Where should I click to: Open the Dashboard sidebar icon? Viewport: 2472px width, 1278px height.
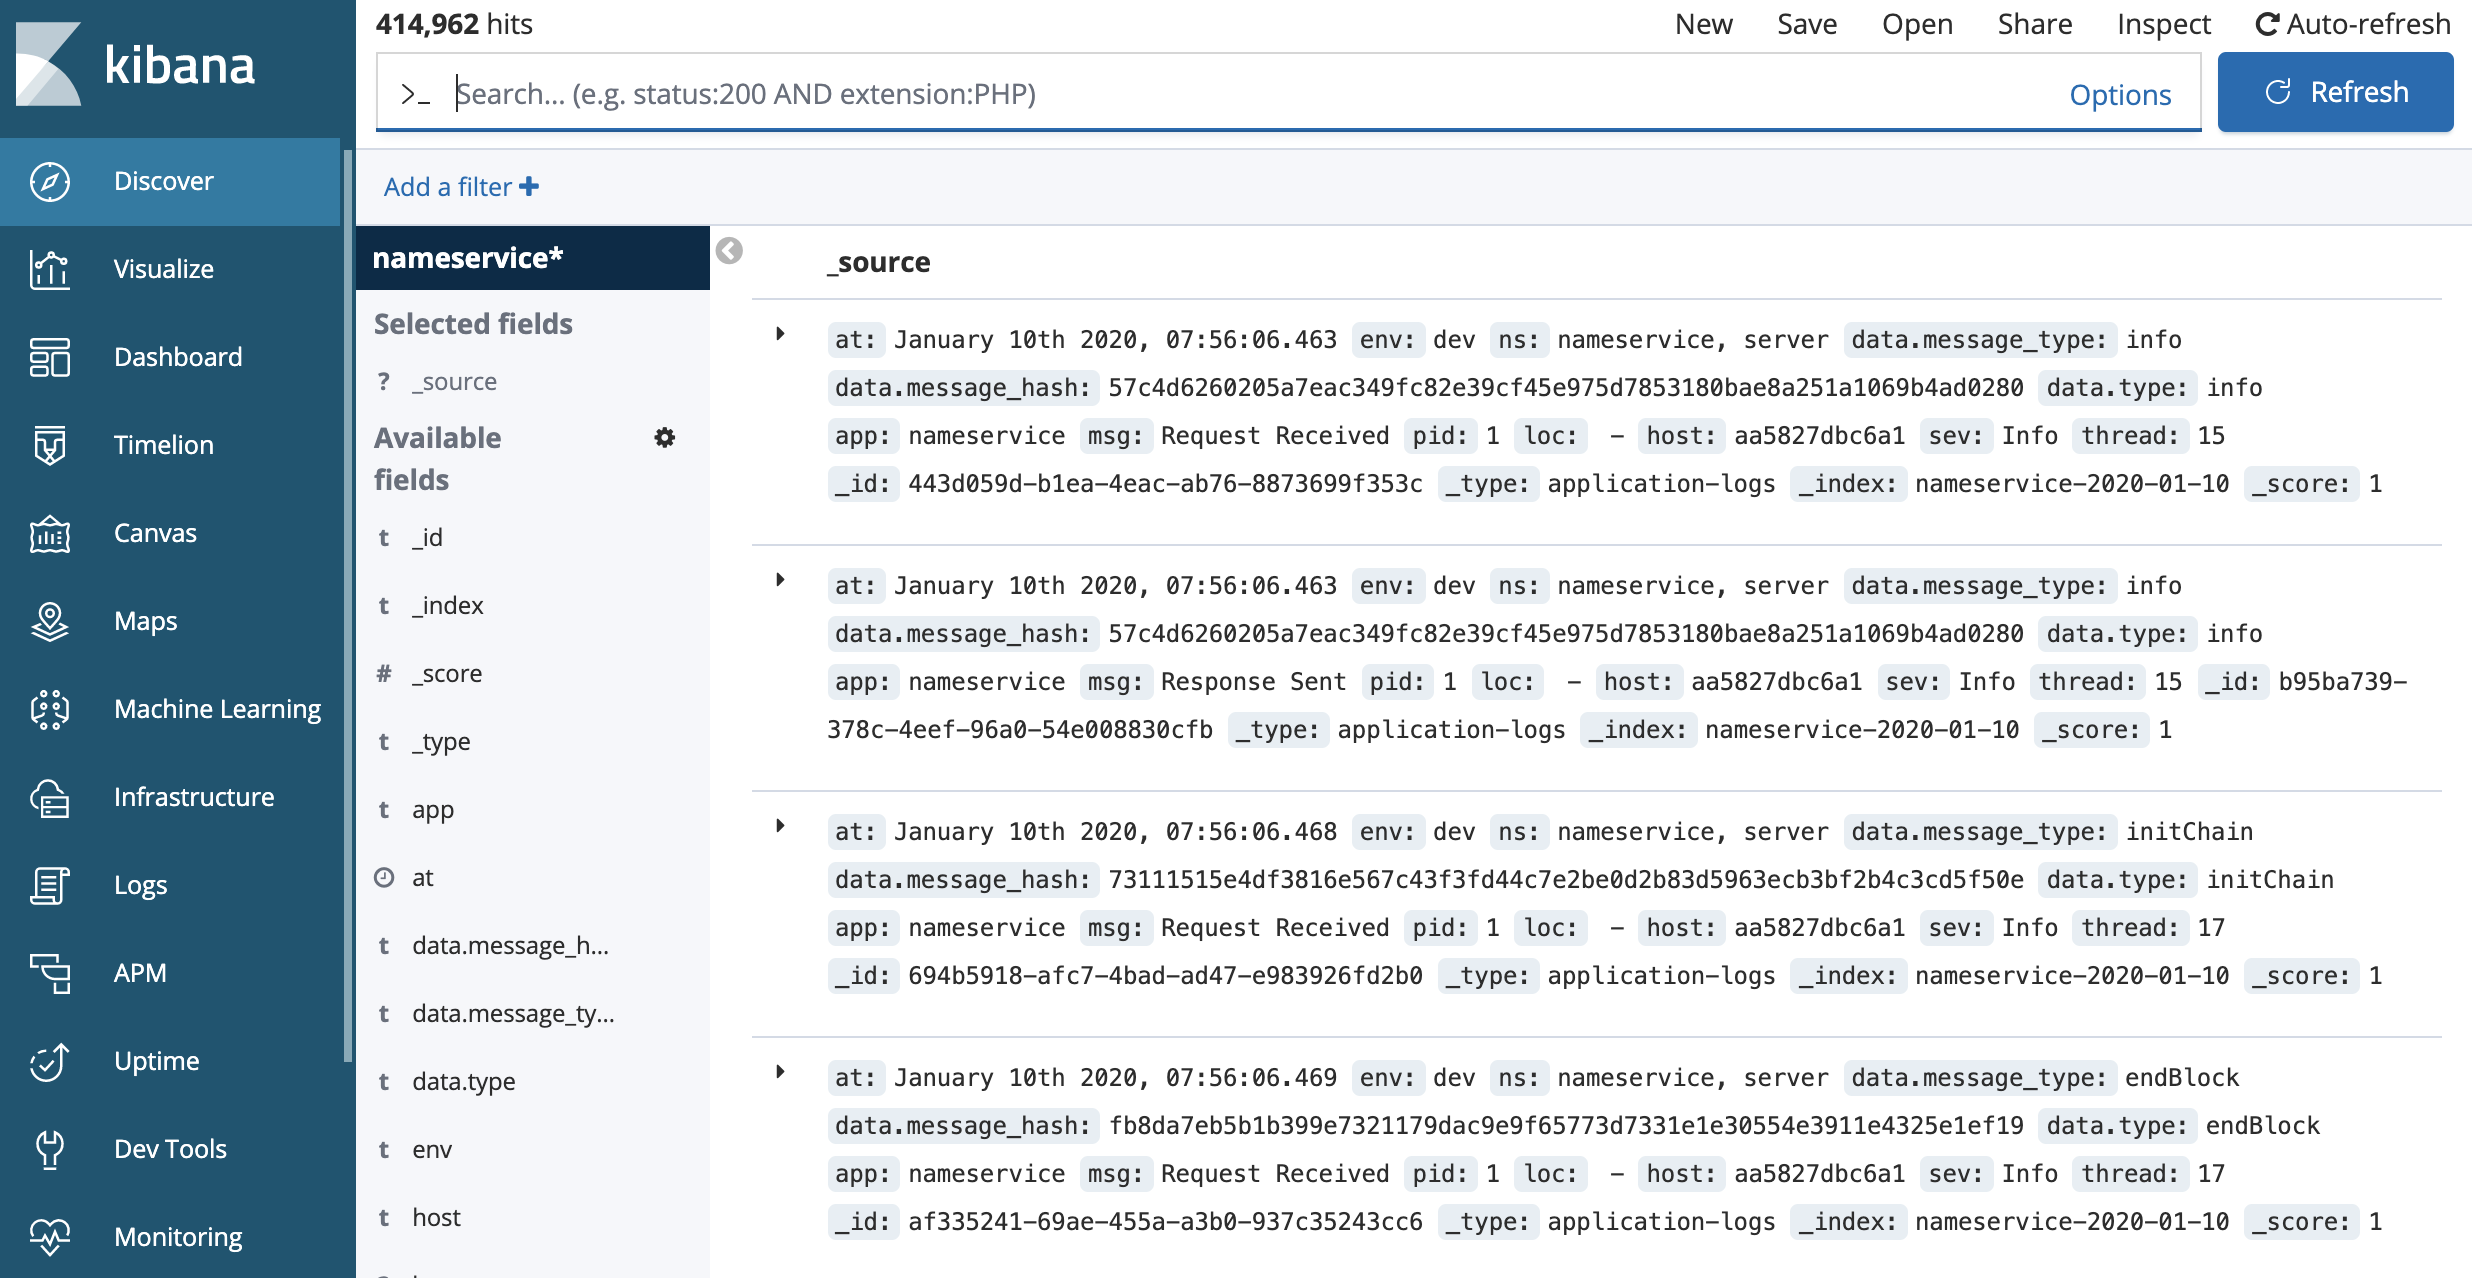coord(49,357)
